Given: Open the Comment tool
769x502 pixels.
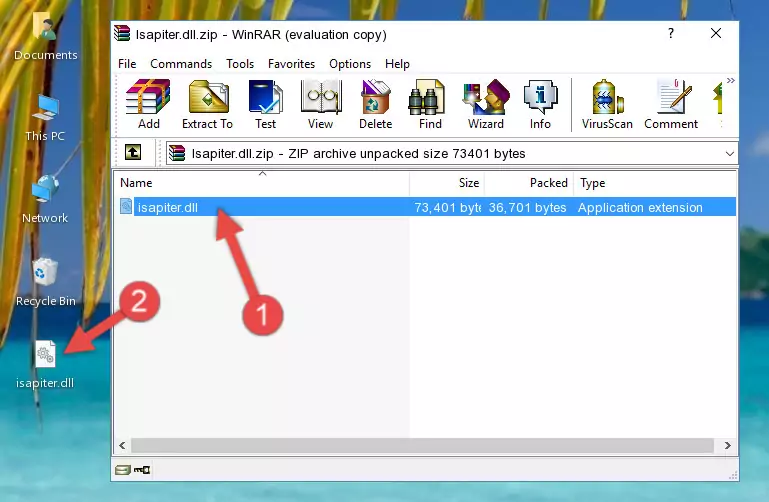Looking at the screenshot, I should coord(671,104).
